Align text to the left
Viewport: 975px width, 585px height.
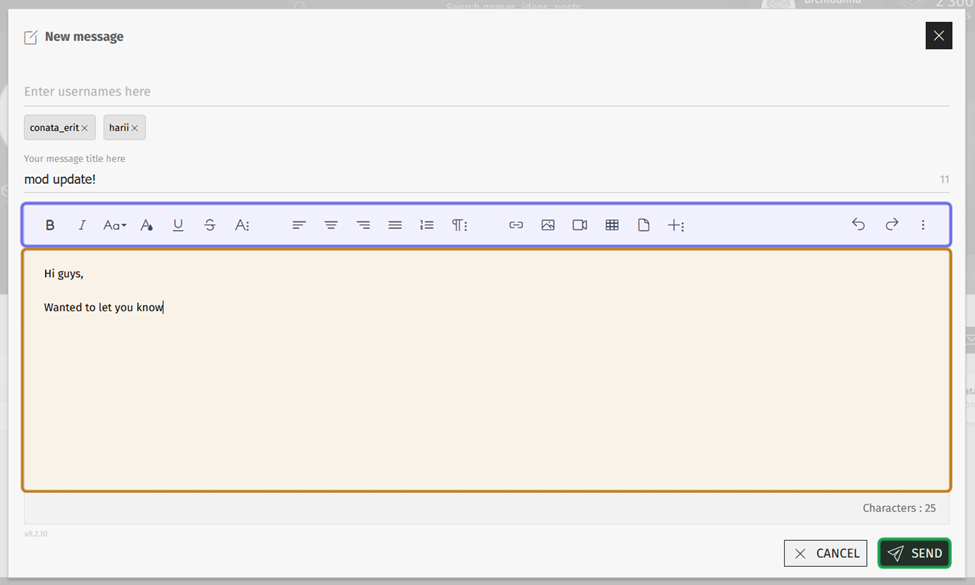299,225
